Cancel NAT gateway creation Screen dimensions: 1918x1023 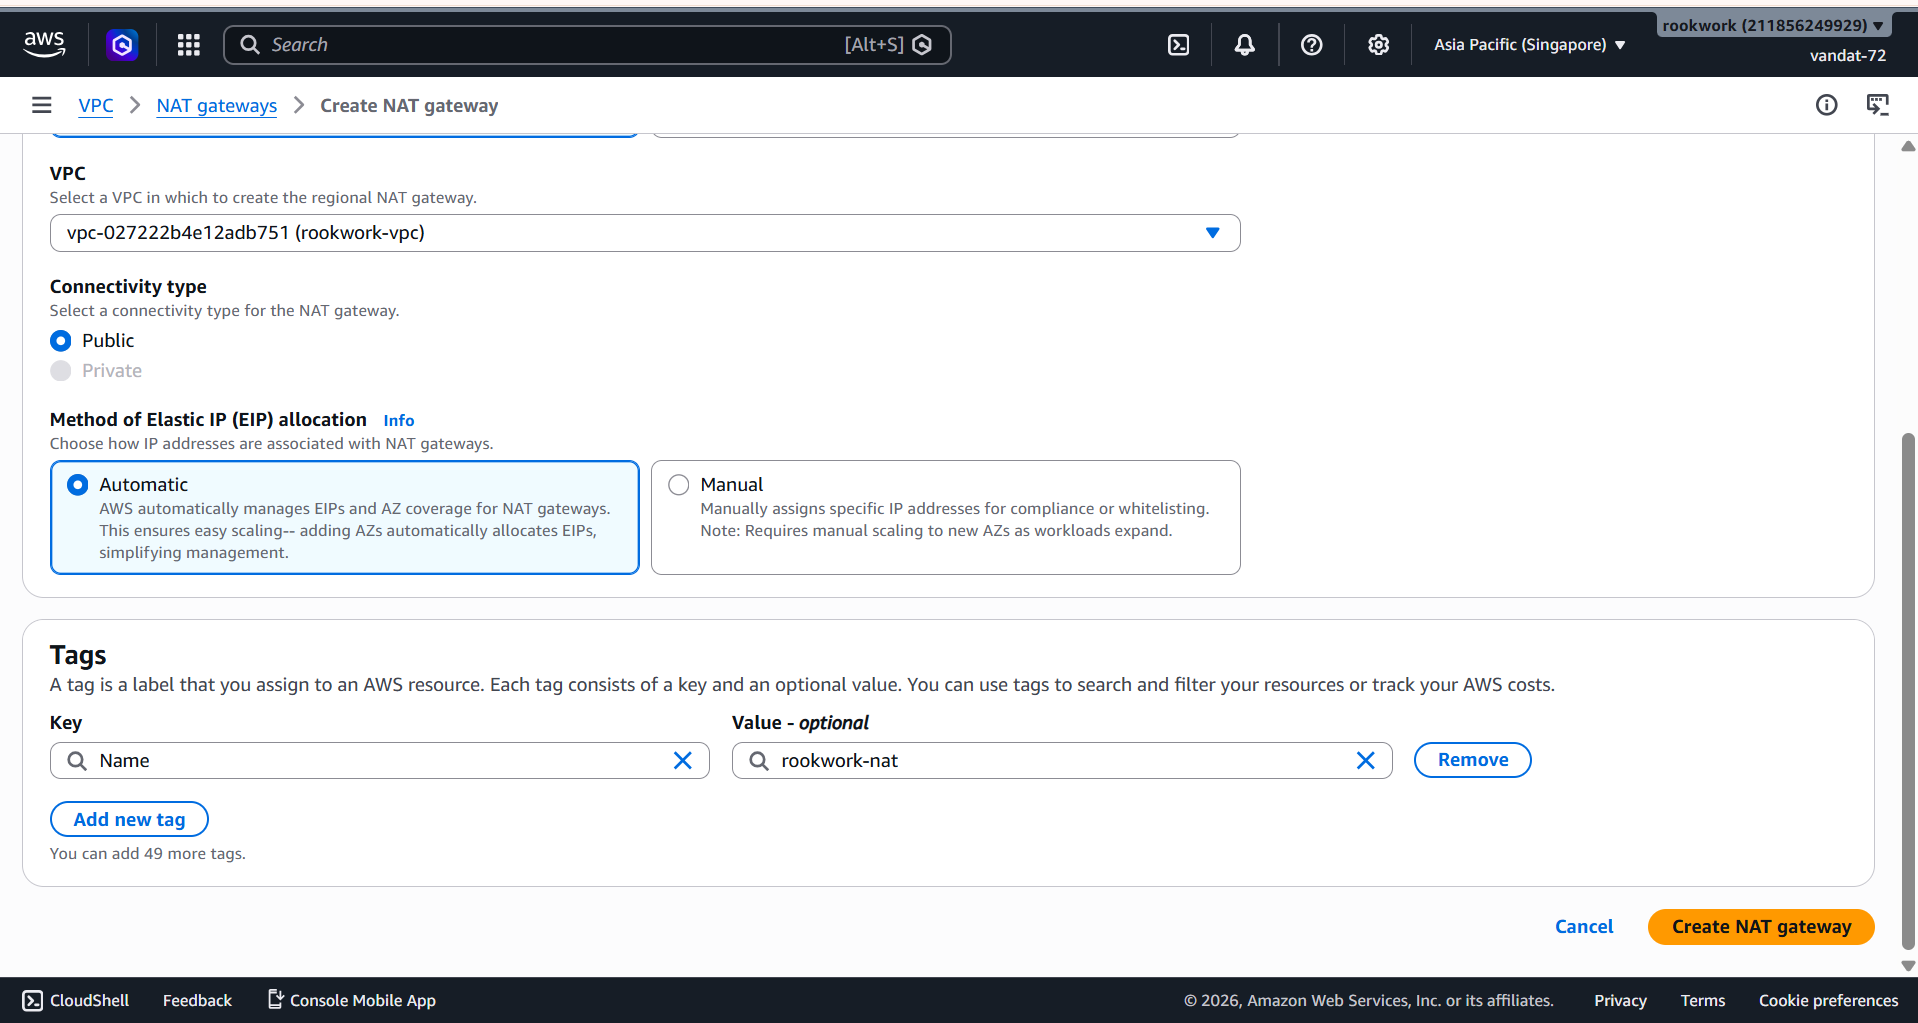coord(1584,927)
